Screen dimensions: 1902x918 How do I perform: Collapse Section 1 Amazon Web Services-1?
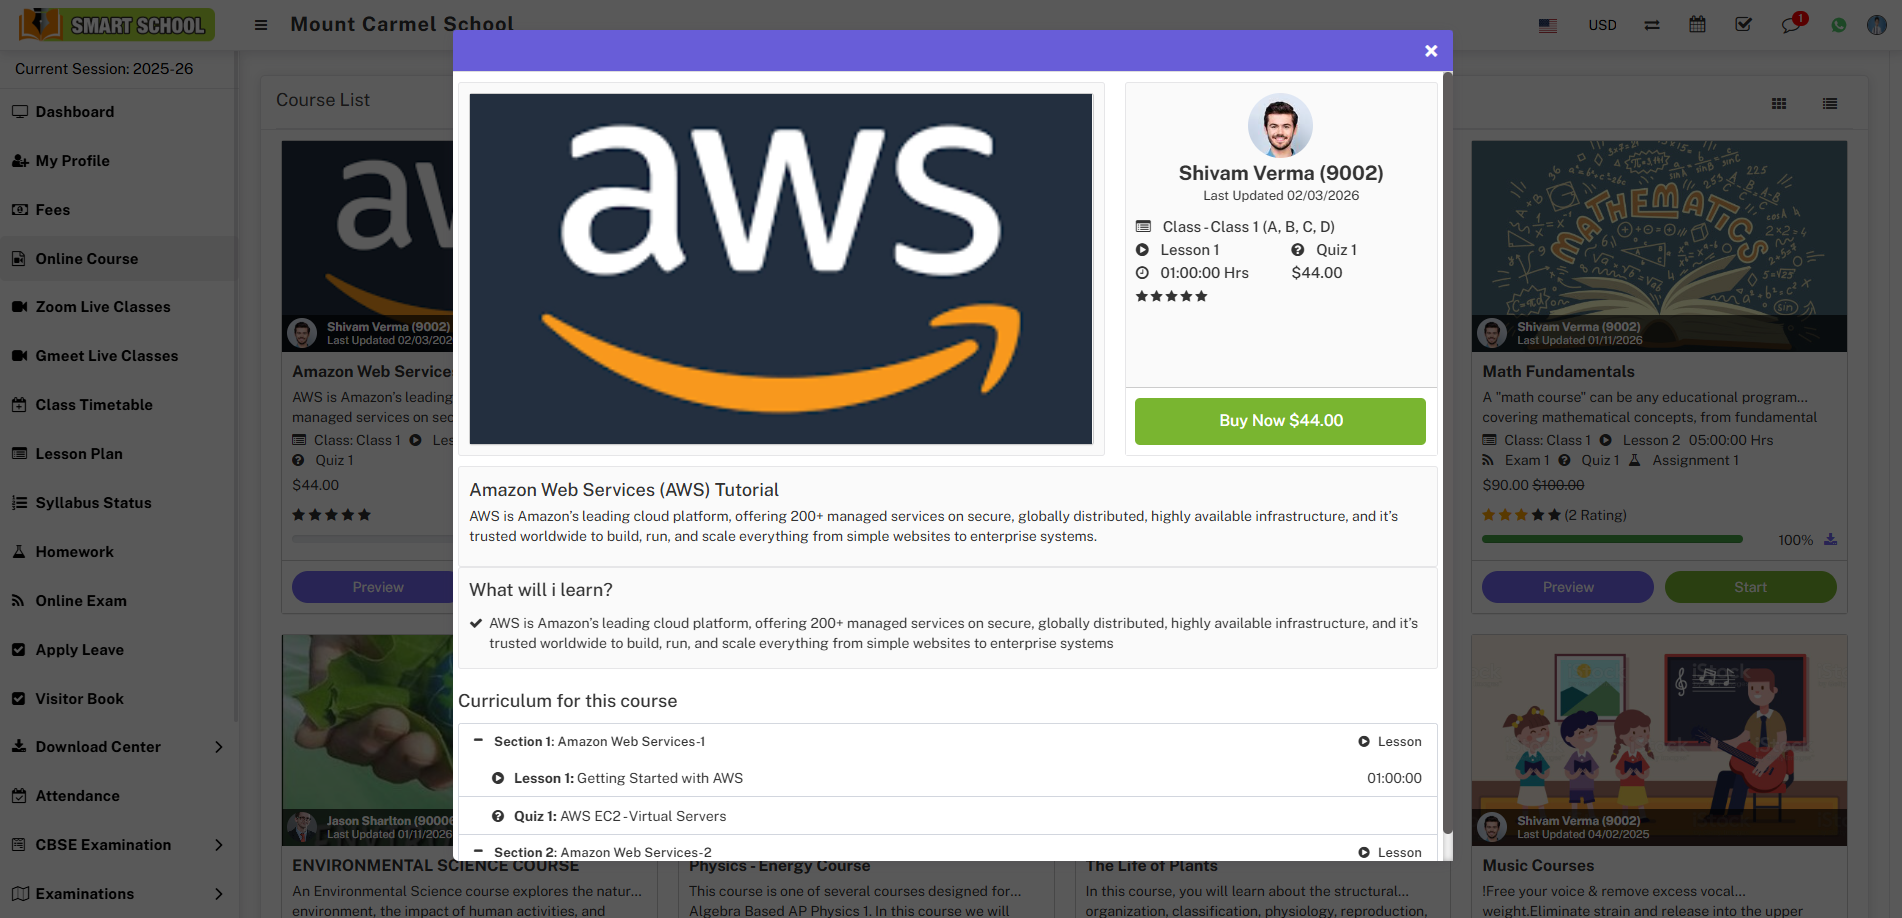click(x=478, y=741)
